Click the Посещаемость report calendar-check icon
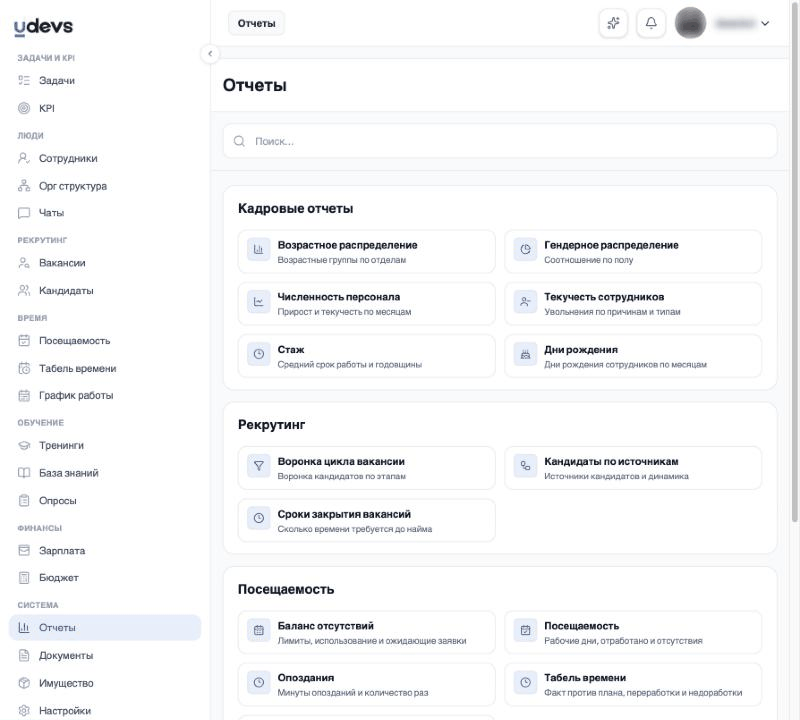This screenshot has width=800, height=720. [525, 630]
